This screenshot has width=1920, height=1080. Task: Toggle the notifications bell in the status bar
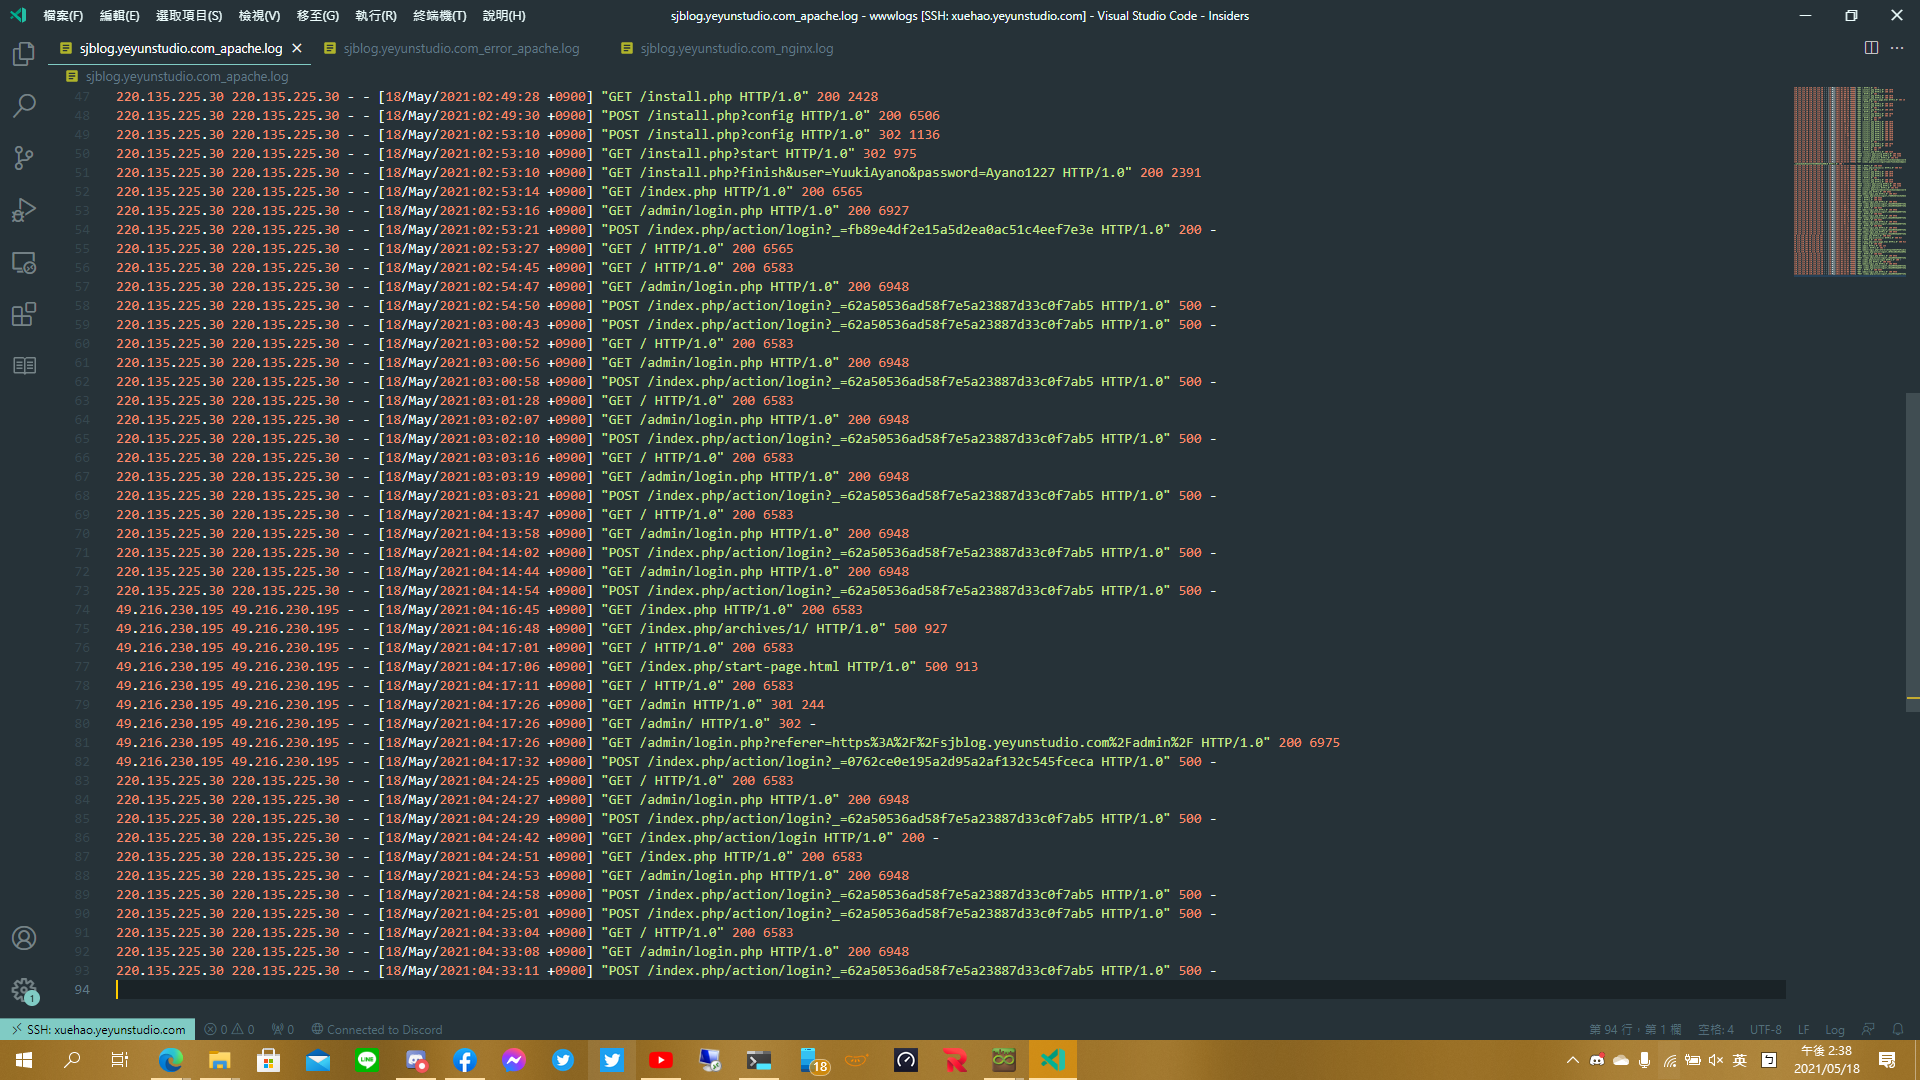click(1899, 1029)
